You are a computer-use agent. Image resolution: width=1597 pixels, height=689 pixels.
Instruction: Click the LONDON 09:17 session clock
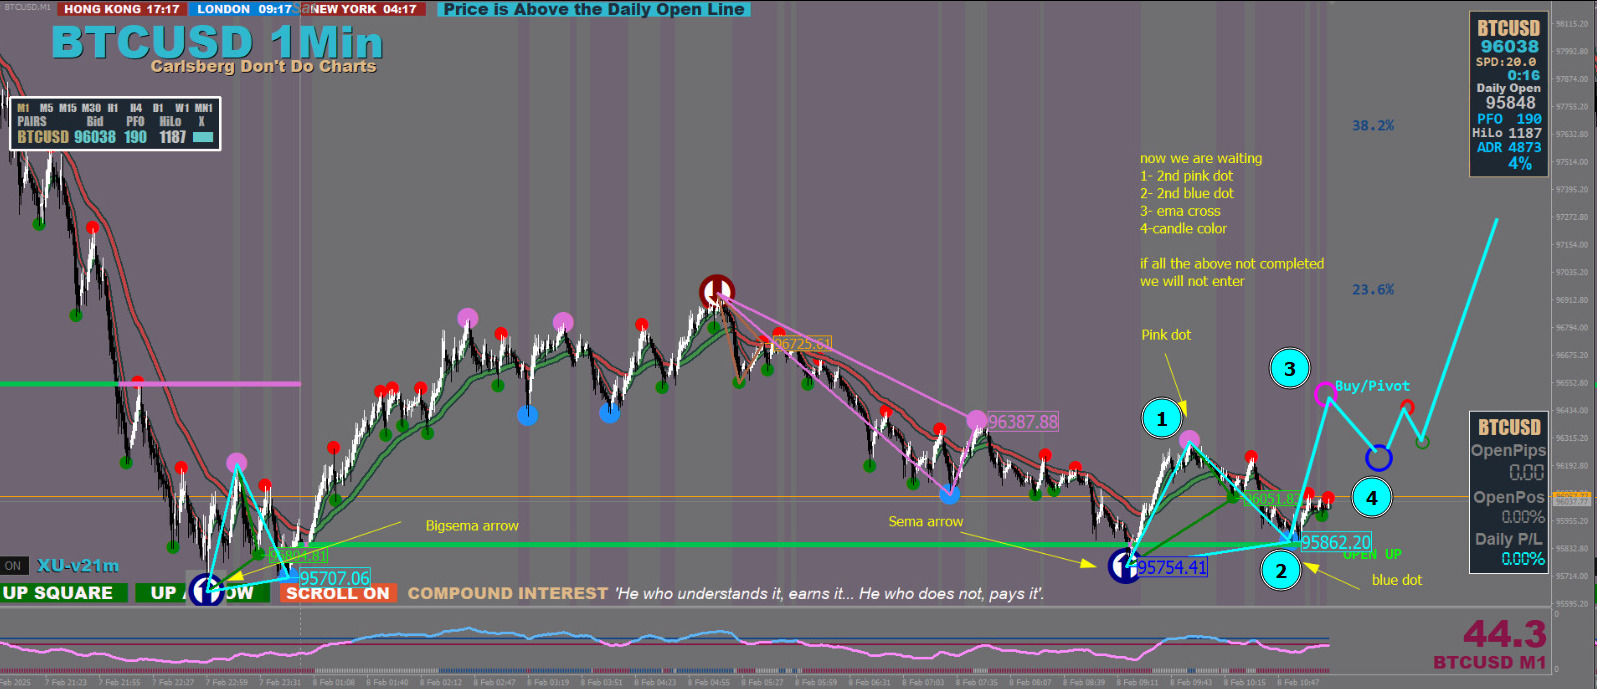click(244, 9)
